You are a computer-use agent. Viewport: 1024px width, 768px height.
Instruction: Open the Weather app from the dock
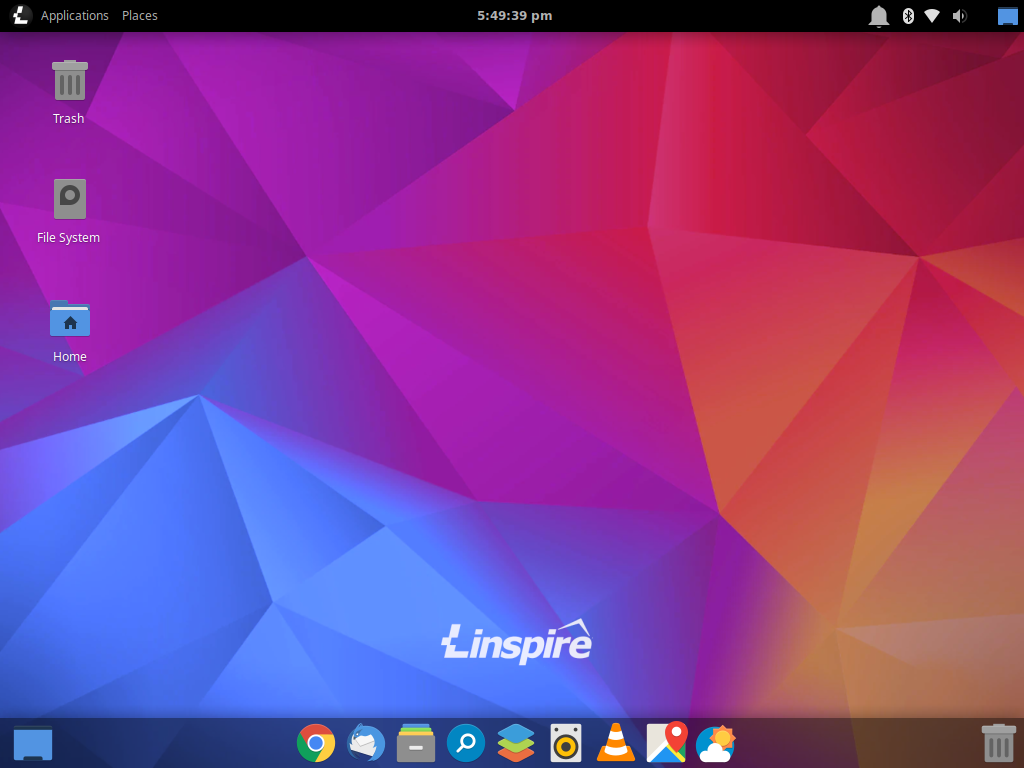tap(716, 743)
